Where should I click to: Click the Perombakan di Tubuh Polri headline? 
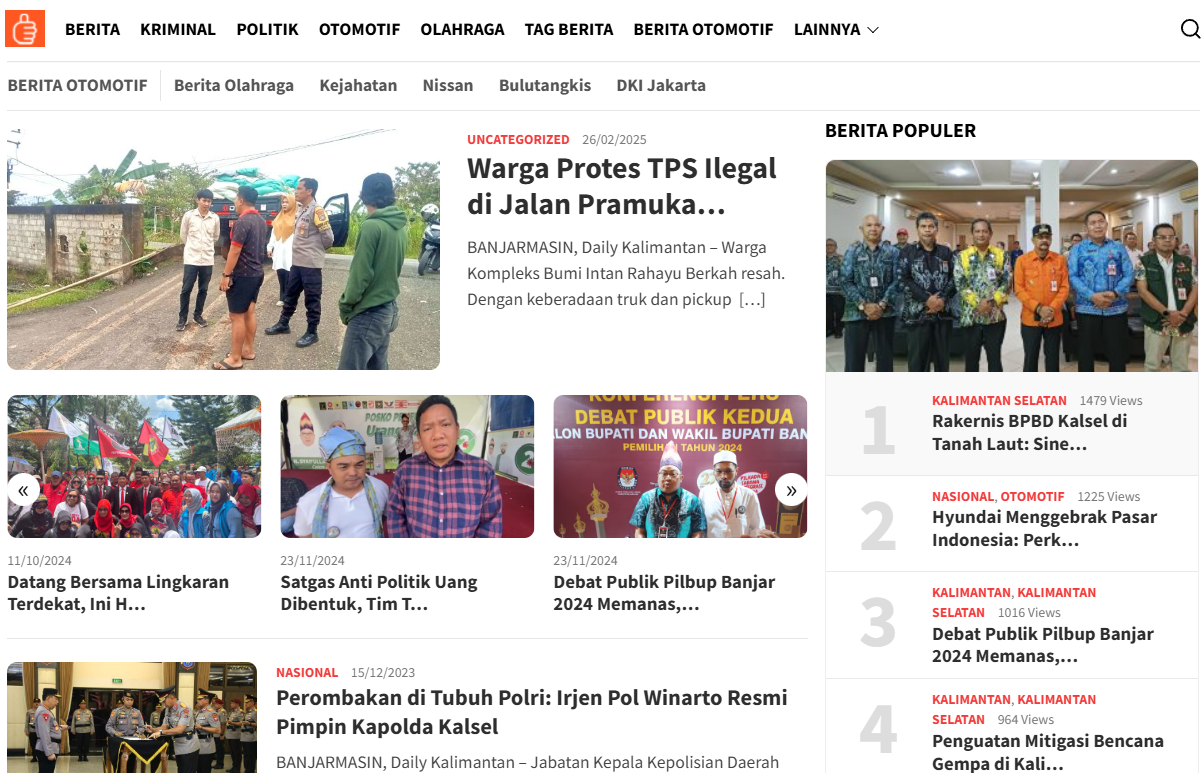click(x=532, y=712)
